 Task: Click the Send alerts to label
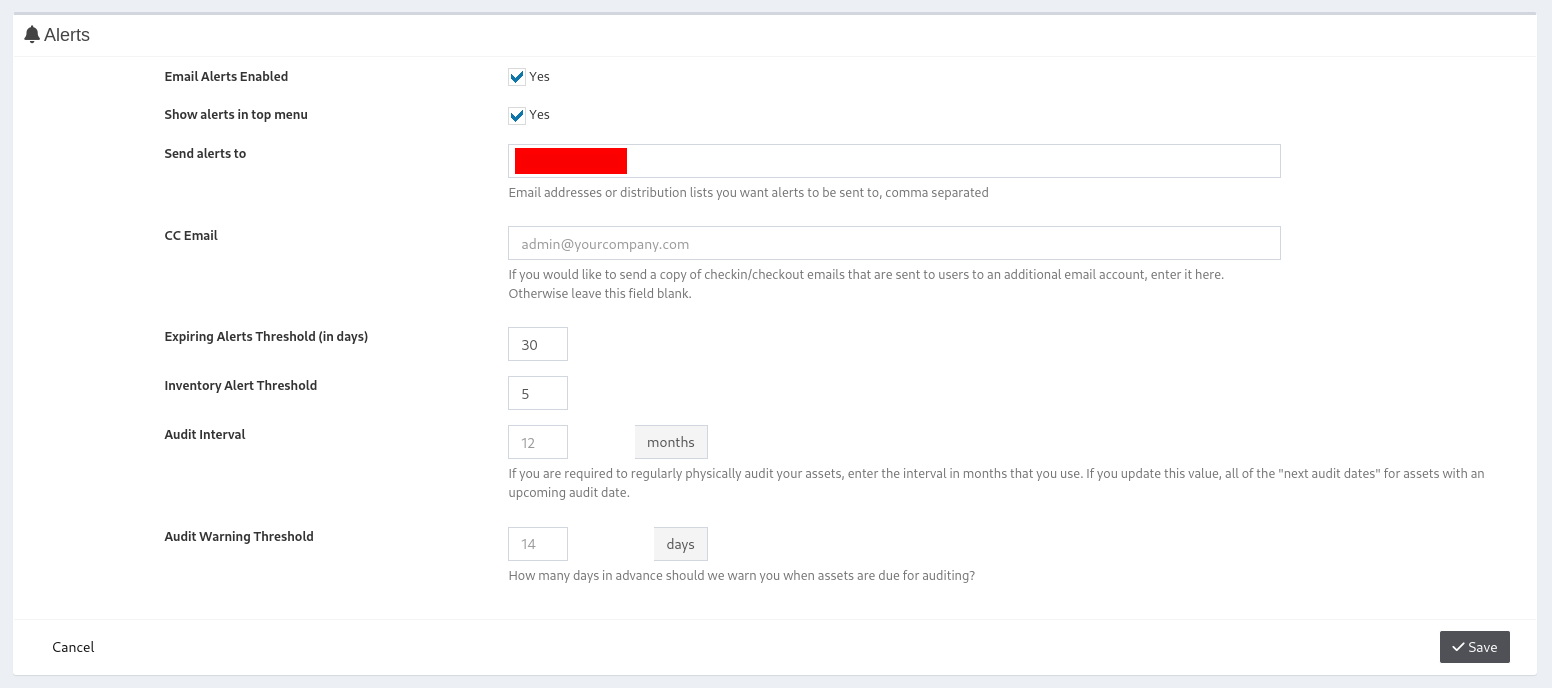pyautogui.click(x=205, y=153)
